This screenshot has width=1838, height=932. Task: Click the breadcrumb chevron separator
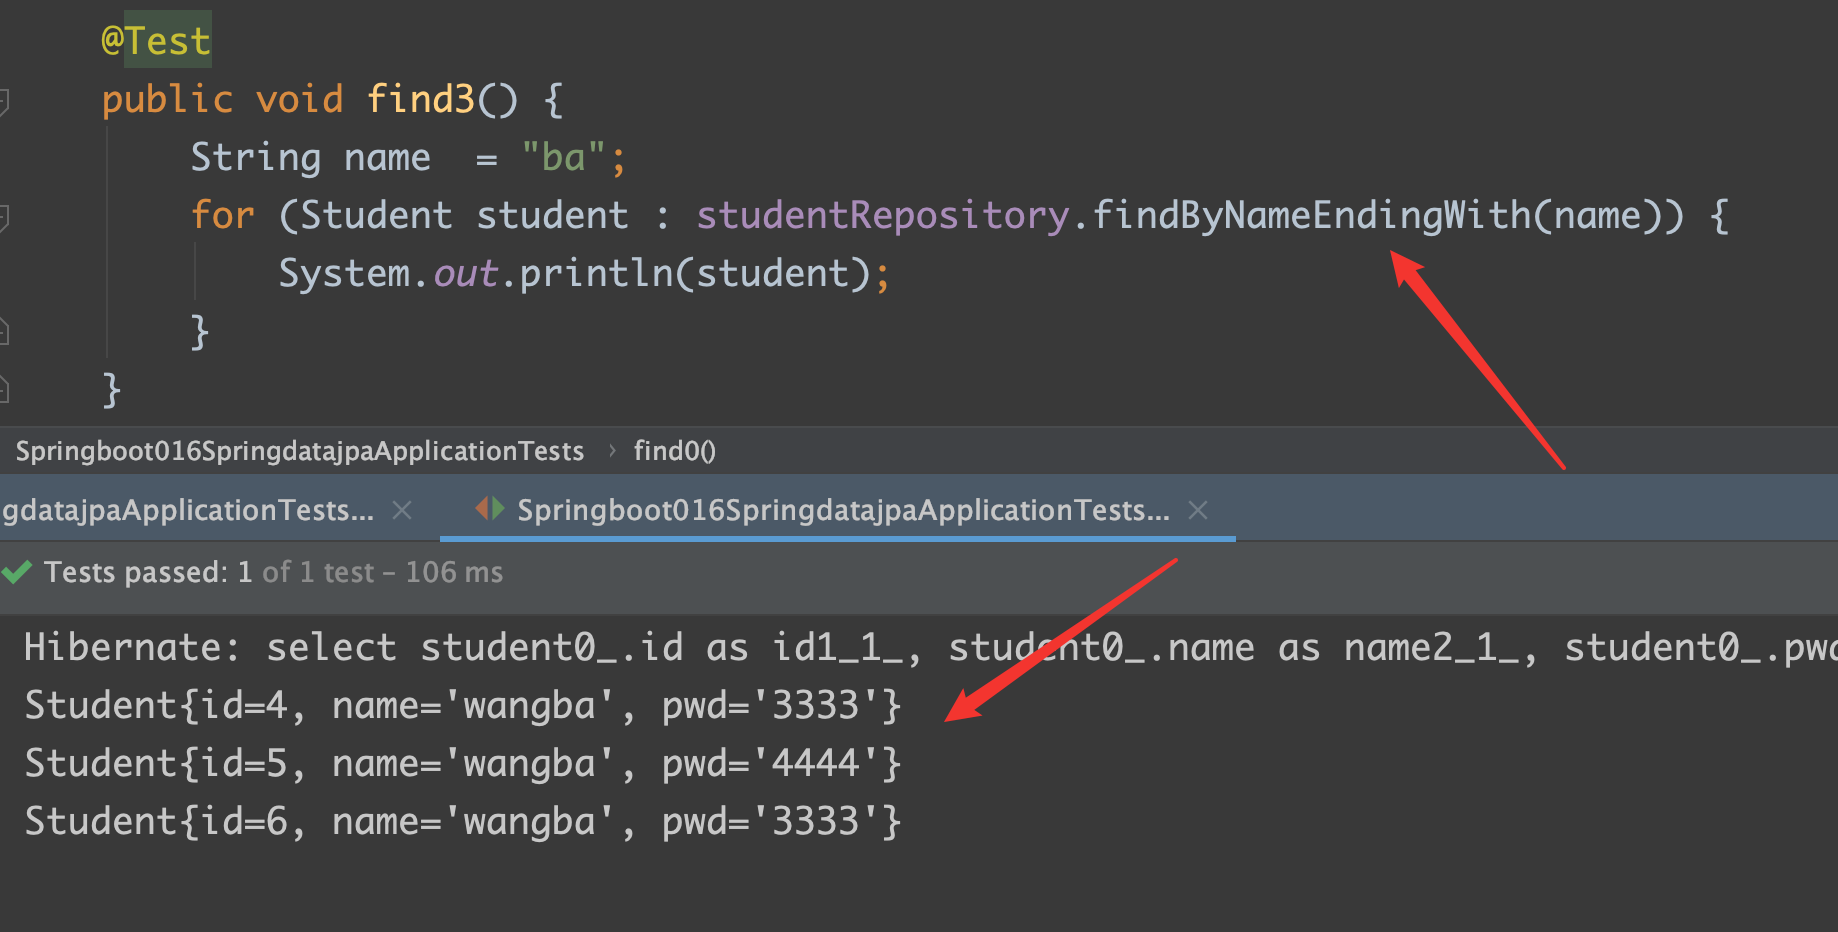click(612, 451)
